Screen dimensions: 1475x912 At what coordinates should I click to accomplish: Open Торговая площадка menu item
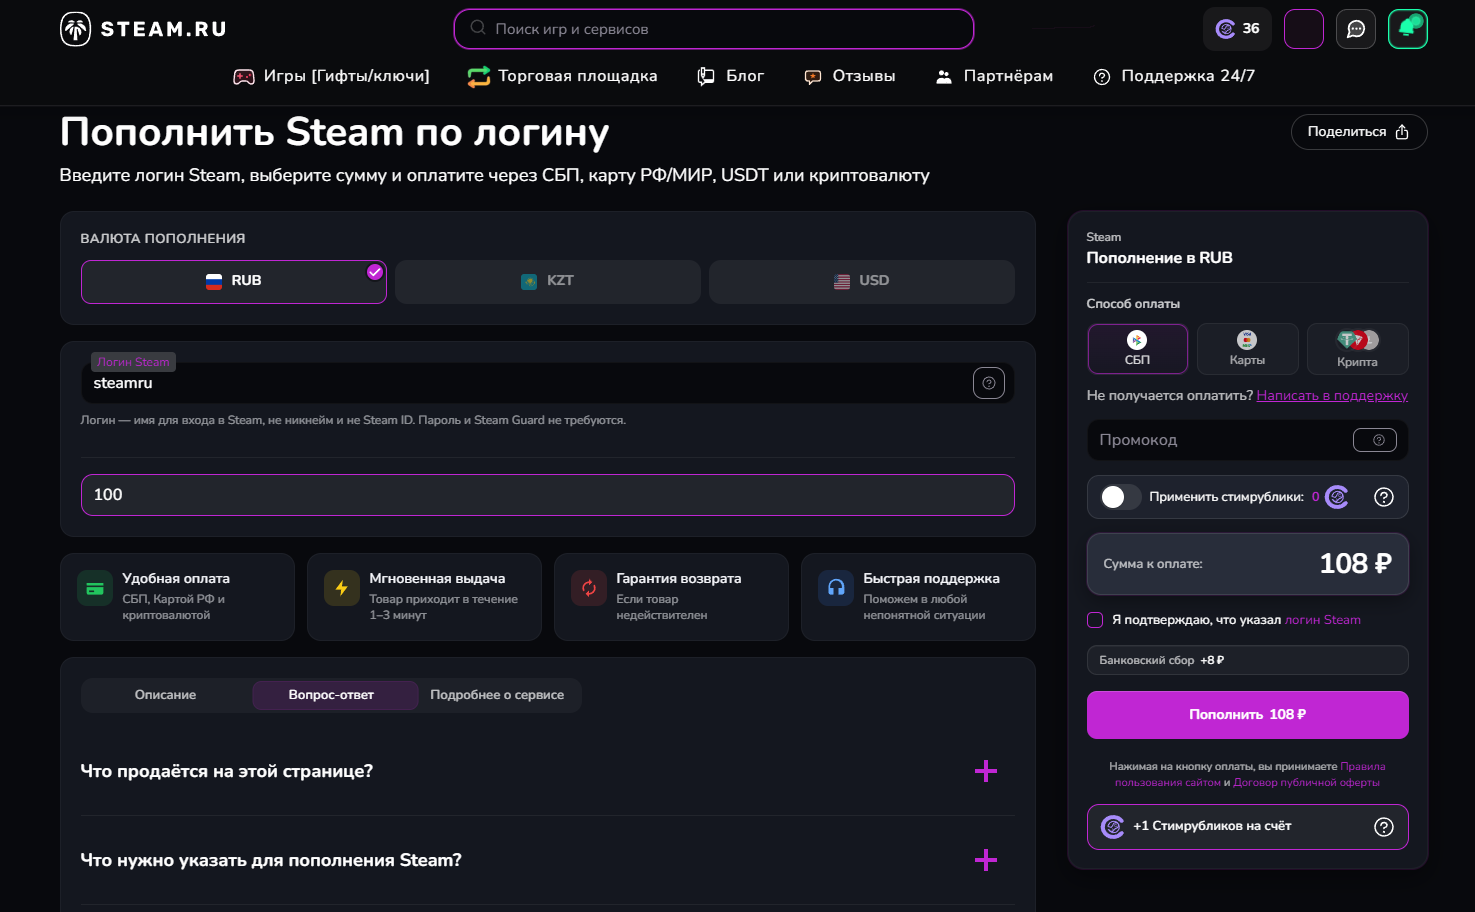[562, 76]
